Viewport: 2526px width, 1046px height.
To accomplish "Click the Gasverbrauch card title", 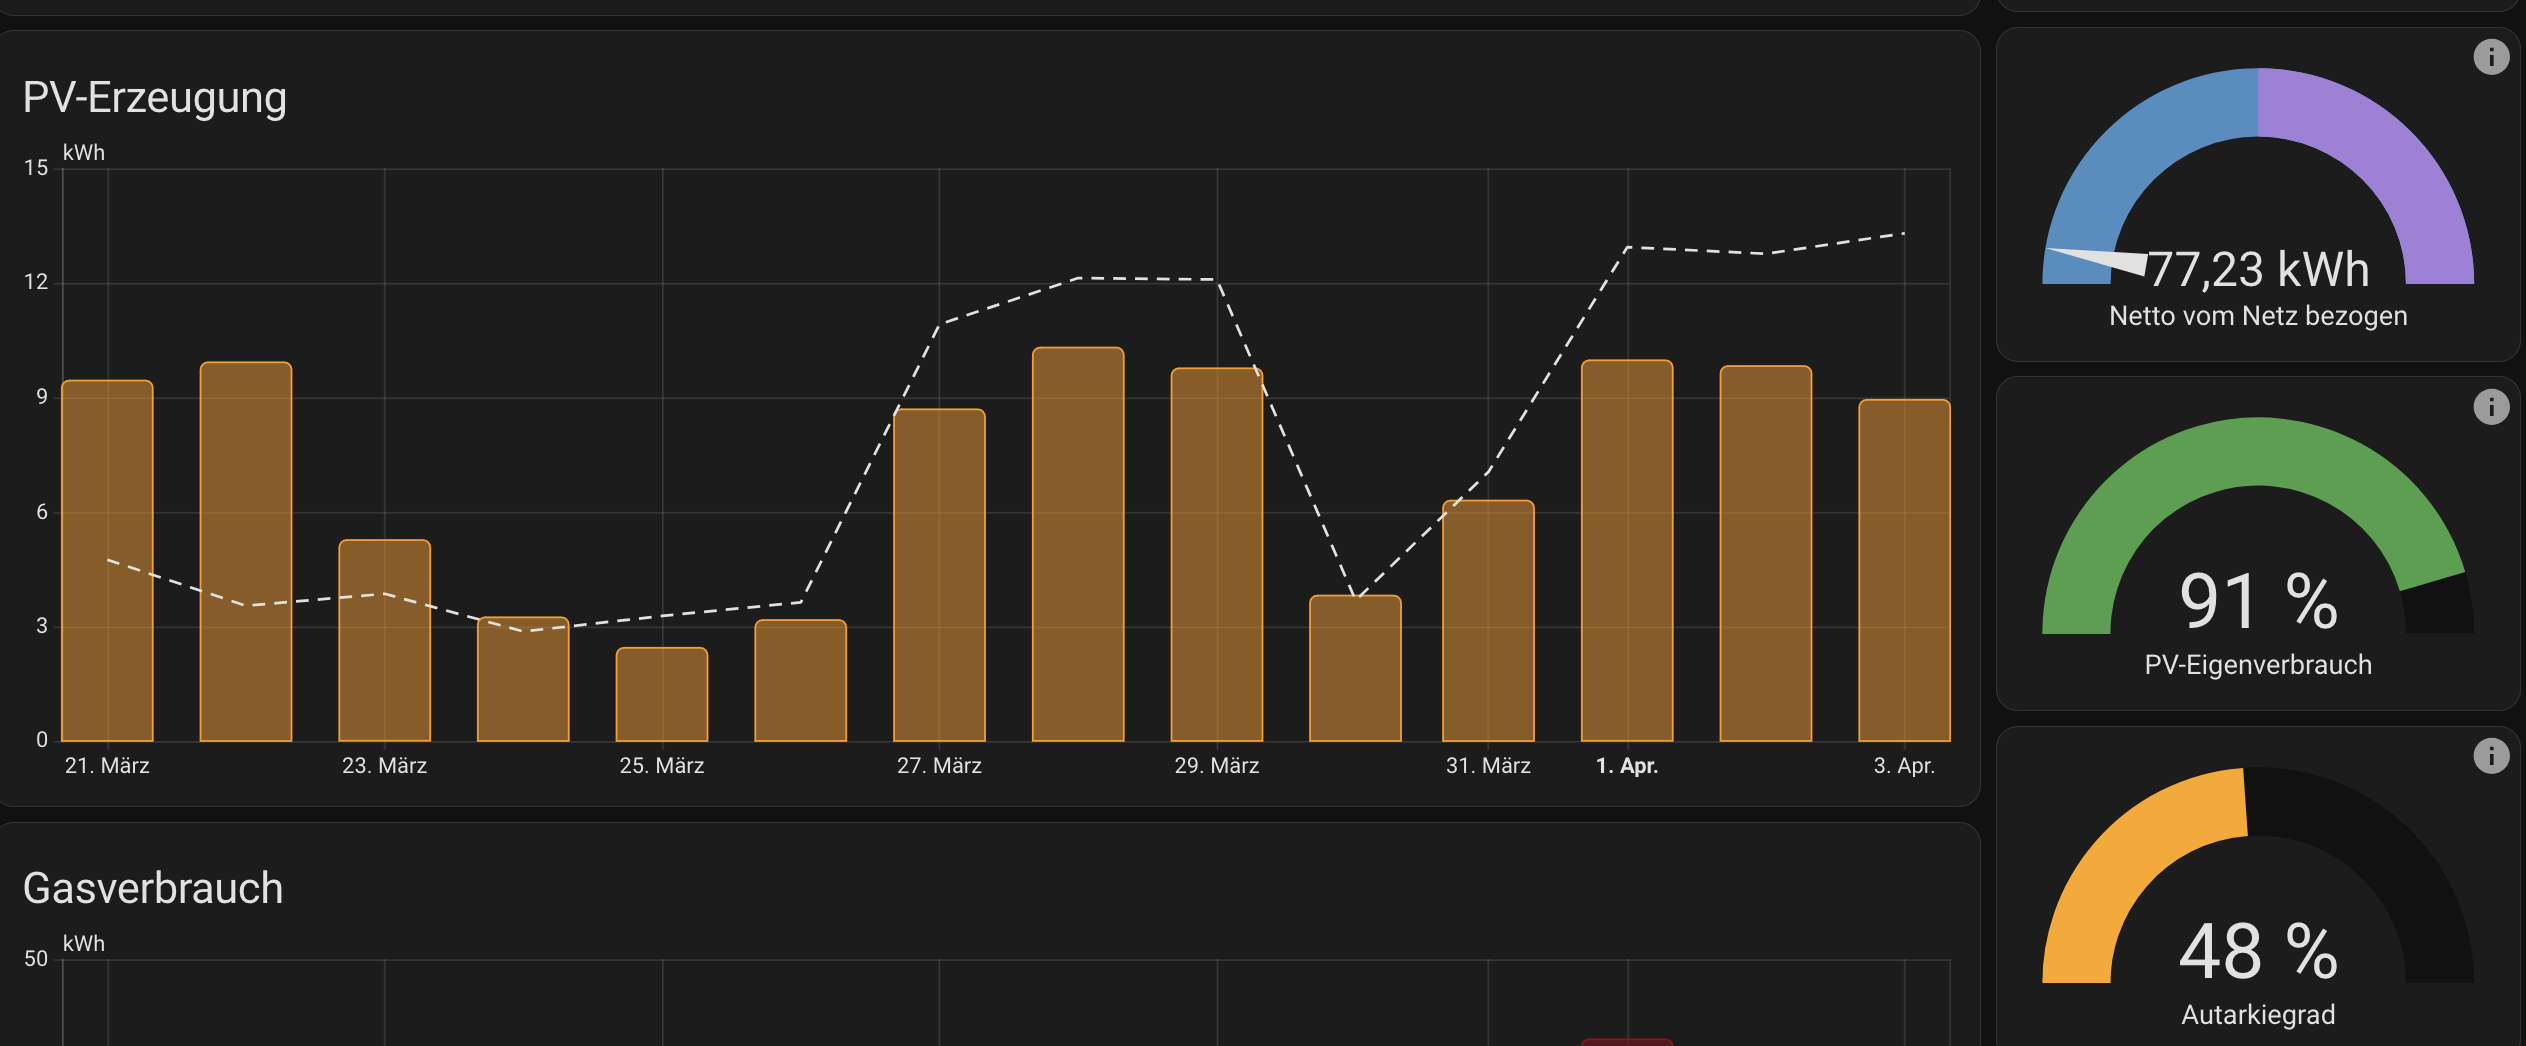I will pyautogui.click(x=153, y=888).
